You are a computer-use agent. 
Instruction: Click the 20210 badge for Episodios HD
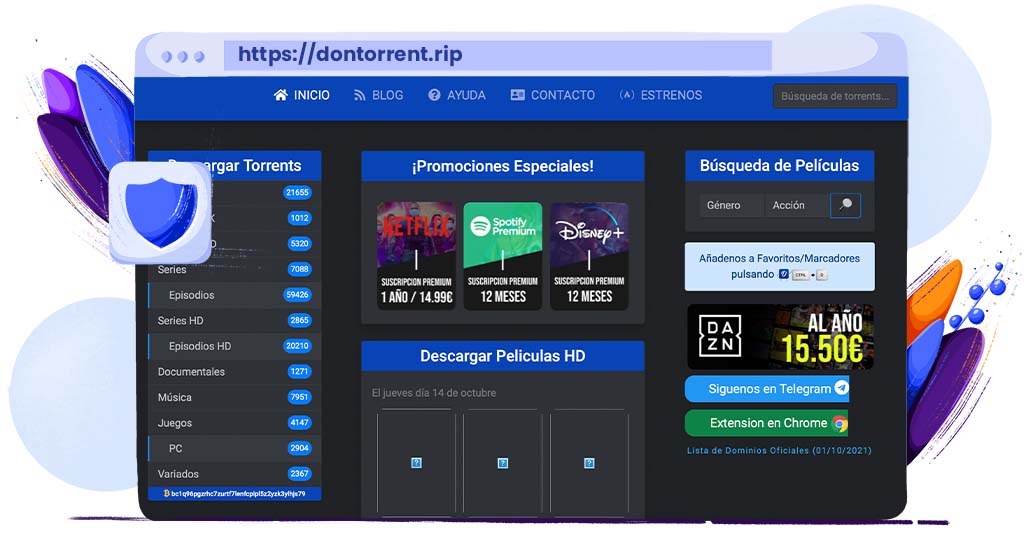[x=297, y=346]
